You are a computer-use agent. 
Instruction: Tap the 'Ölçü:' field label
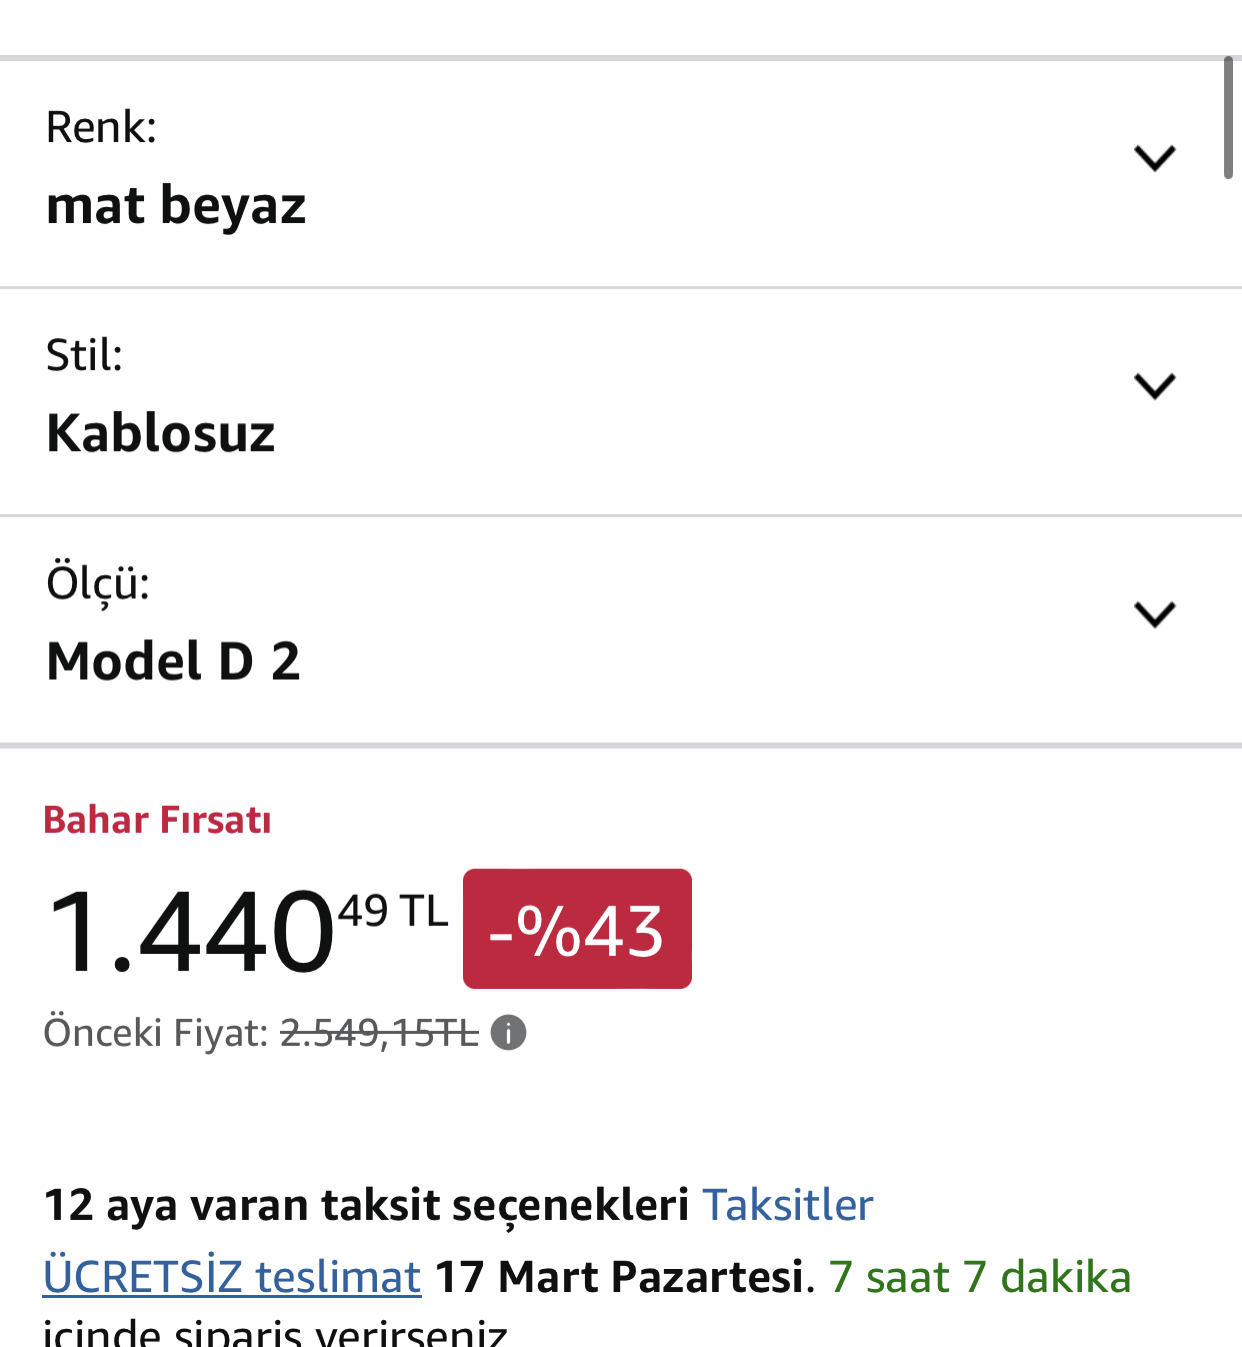[x=98, y=583]
